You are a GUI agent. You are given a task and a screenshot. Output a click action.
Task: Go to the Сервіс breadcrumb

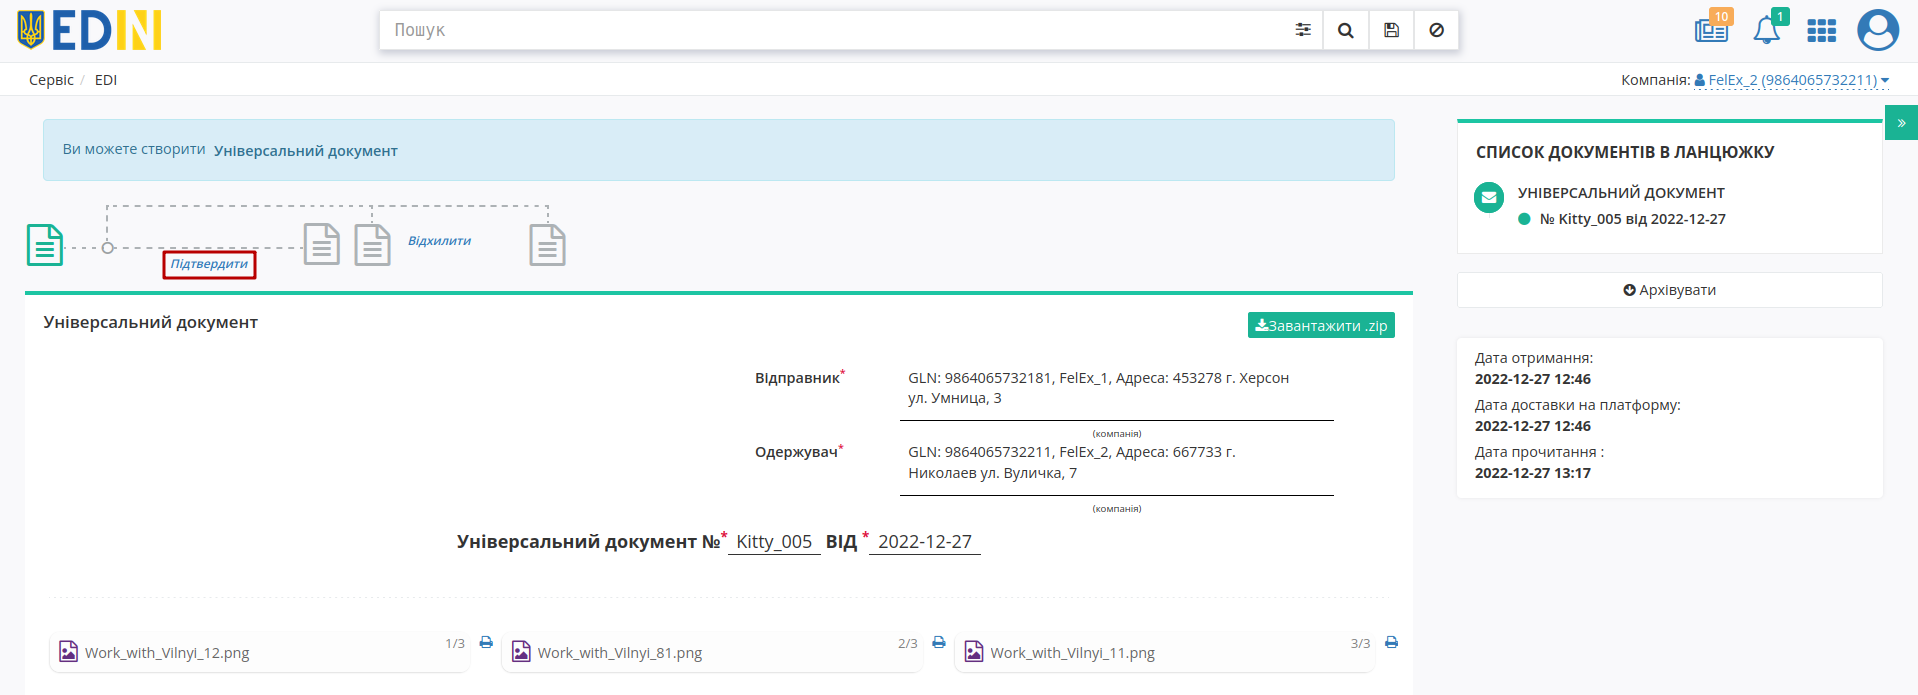point(51,80)
